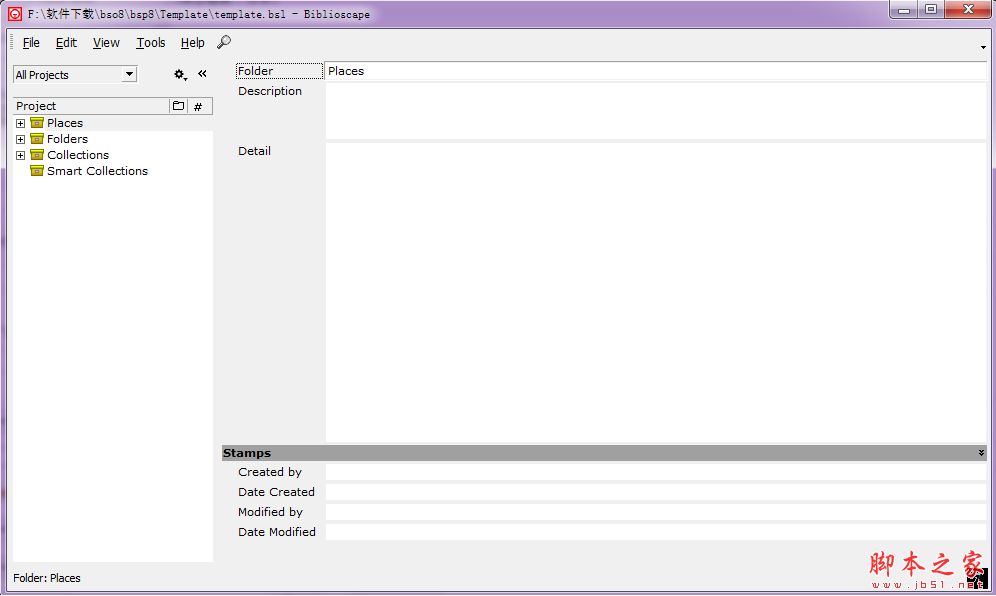The width and height of the screenshot is (996, 596).
Task: Click the Detail text area
Action: pyautogui.click(x=656, y=292)
